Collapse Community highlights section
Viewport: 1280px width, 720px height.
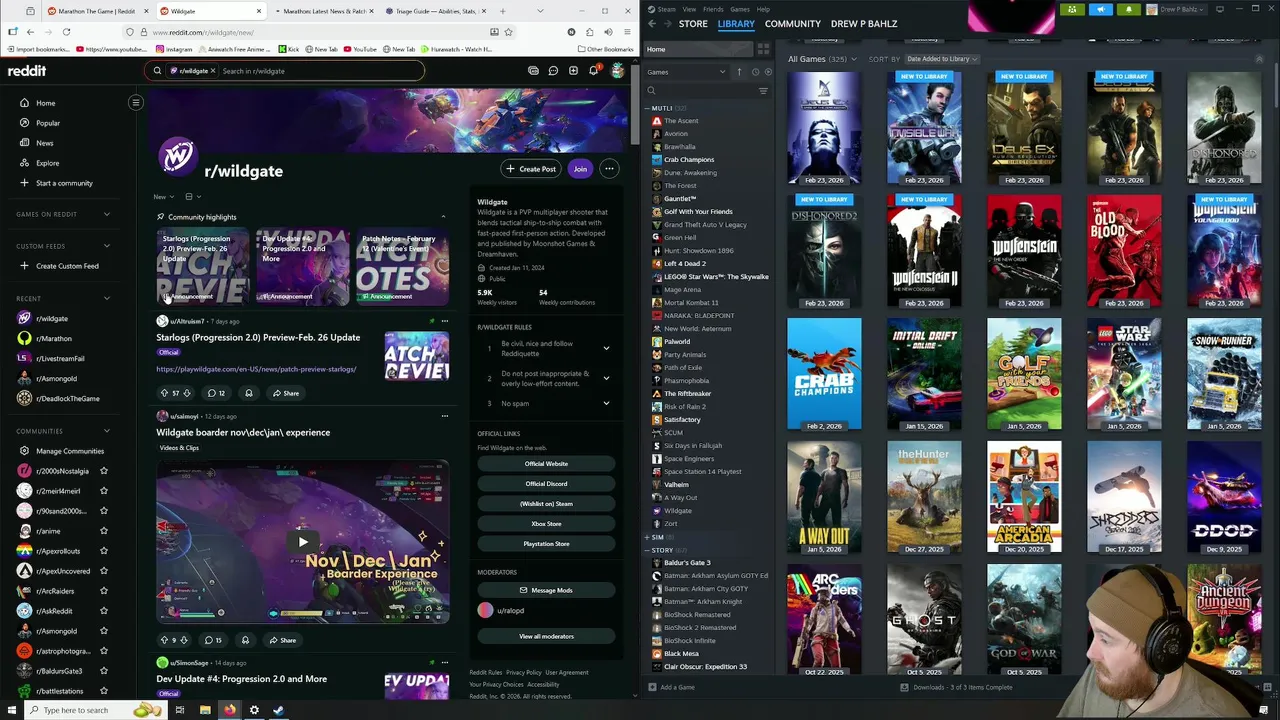point(443,217)
